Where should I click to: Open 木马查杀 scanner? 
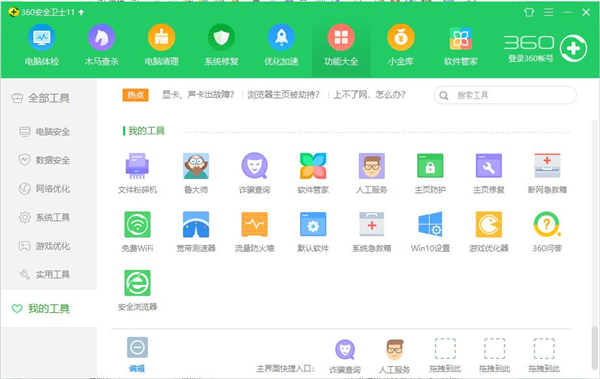pos(101,45)
